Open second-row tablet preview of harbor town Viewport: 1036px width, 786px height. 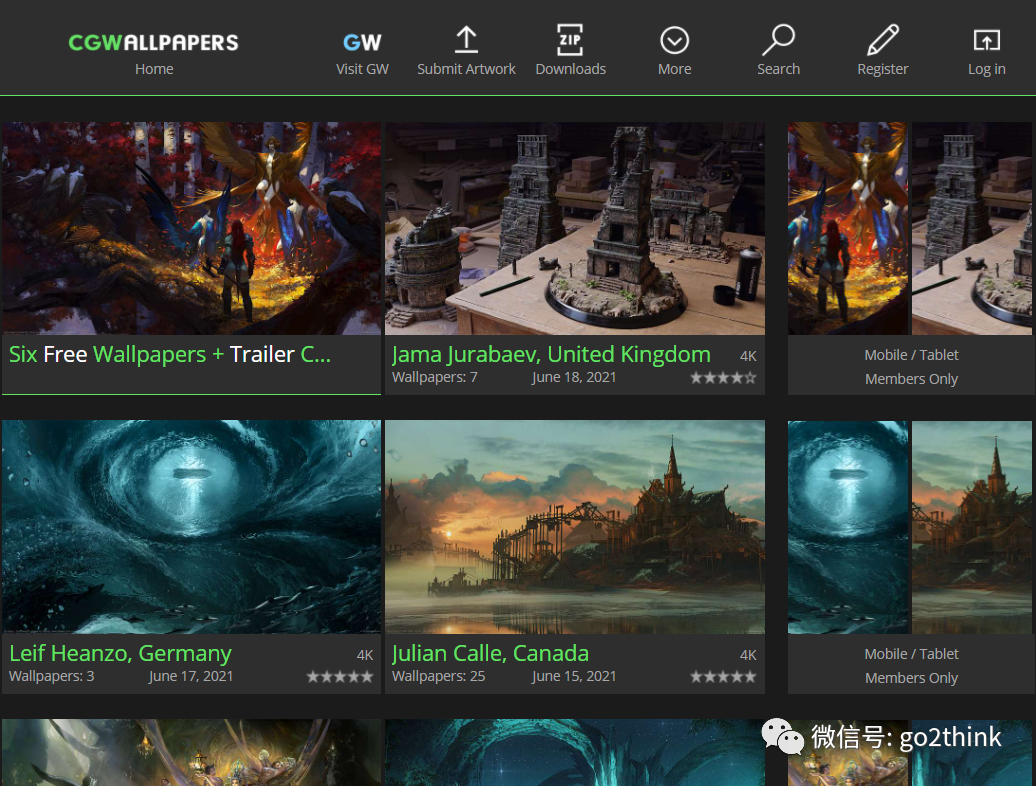[972, 527]
